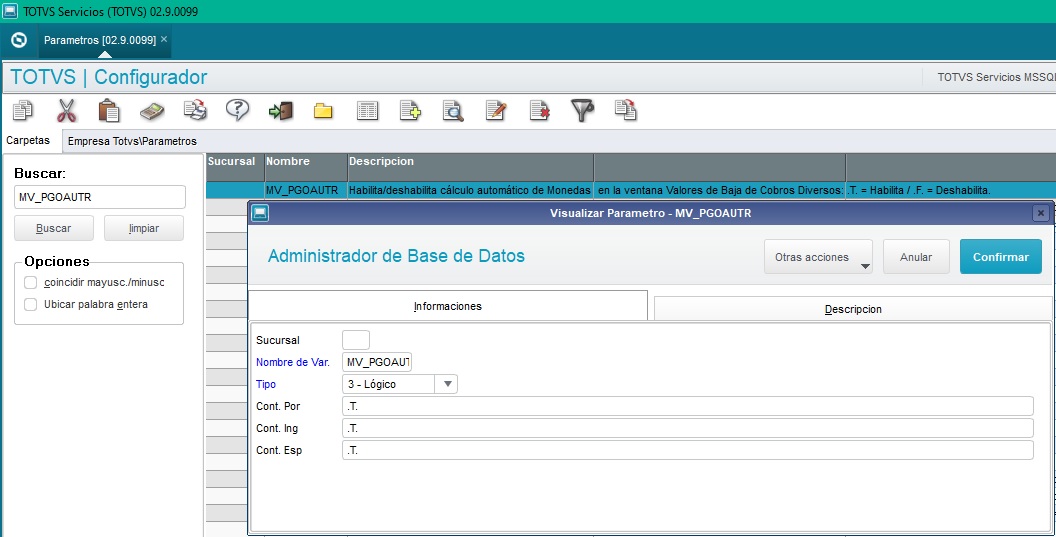Select Empresa Totvs\Parametros tab

click(x=132, y=141)
